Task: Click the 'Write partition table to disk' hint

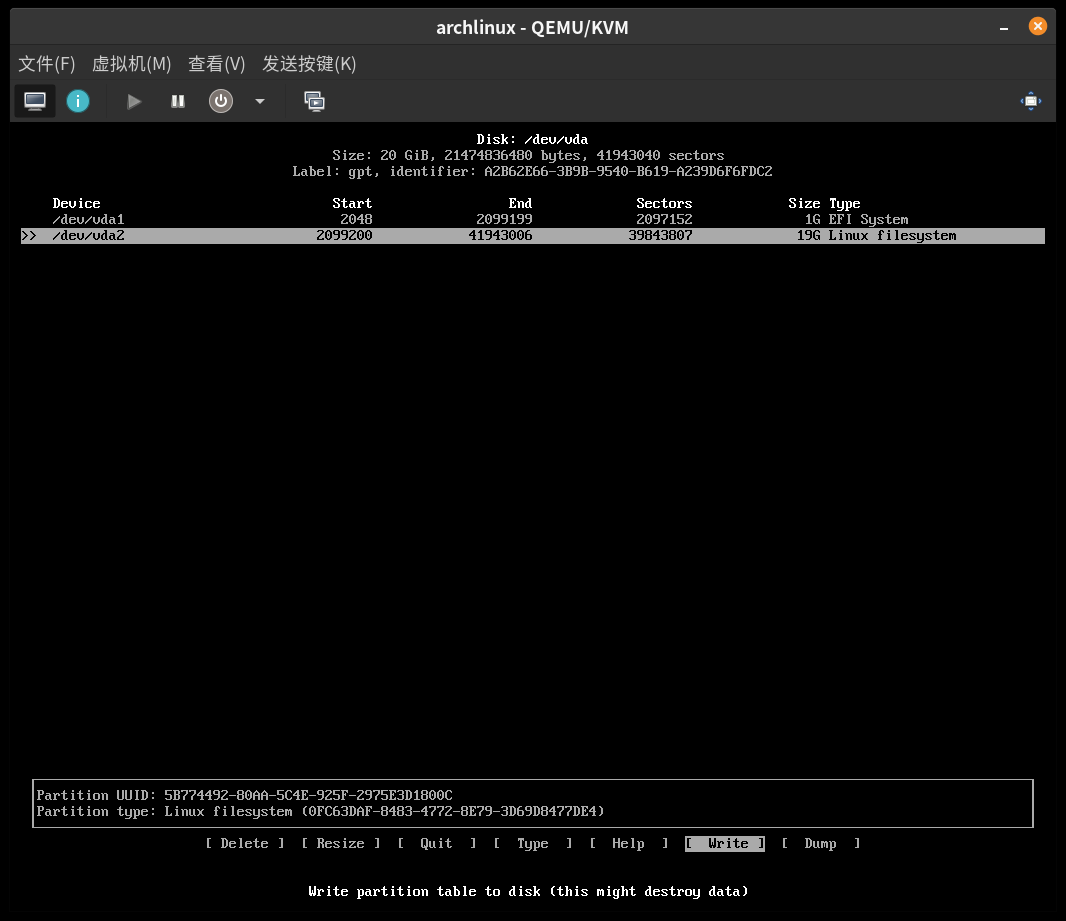Action: 528,892
